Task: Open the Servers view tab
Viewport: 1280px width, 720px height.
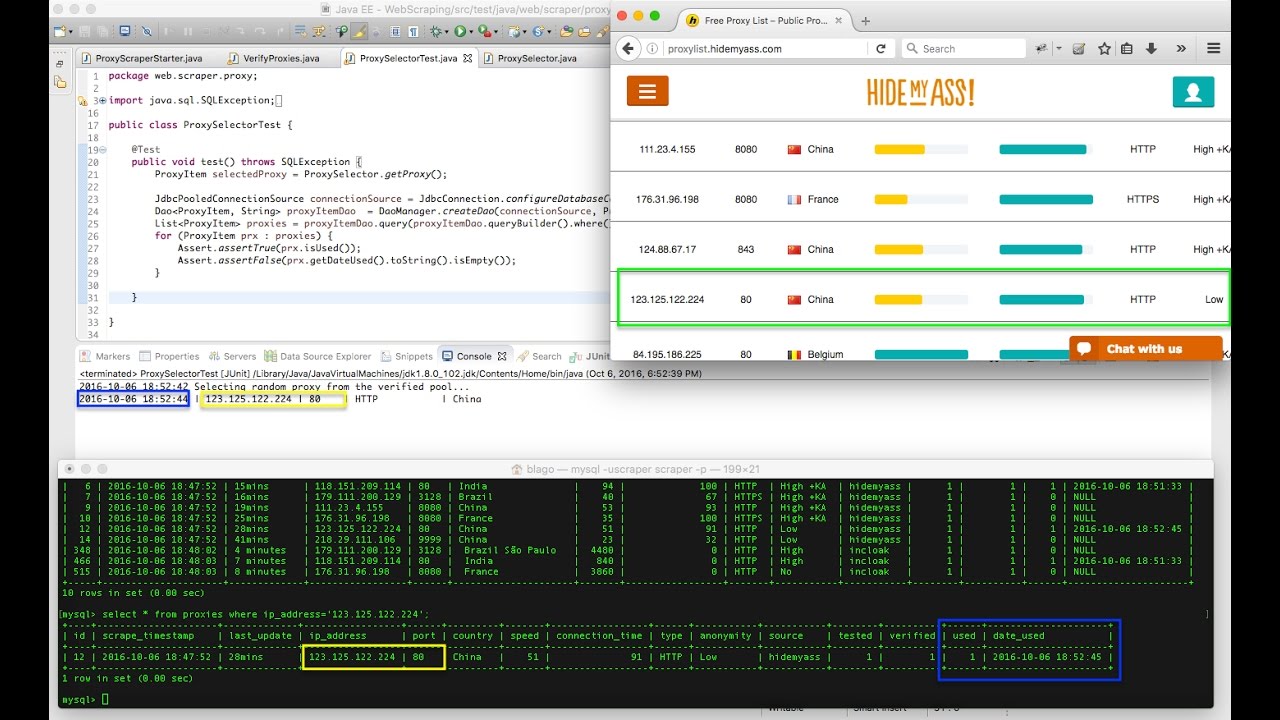Action: pyautogui.click(x=232, y=356)
